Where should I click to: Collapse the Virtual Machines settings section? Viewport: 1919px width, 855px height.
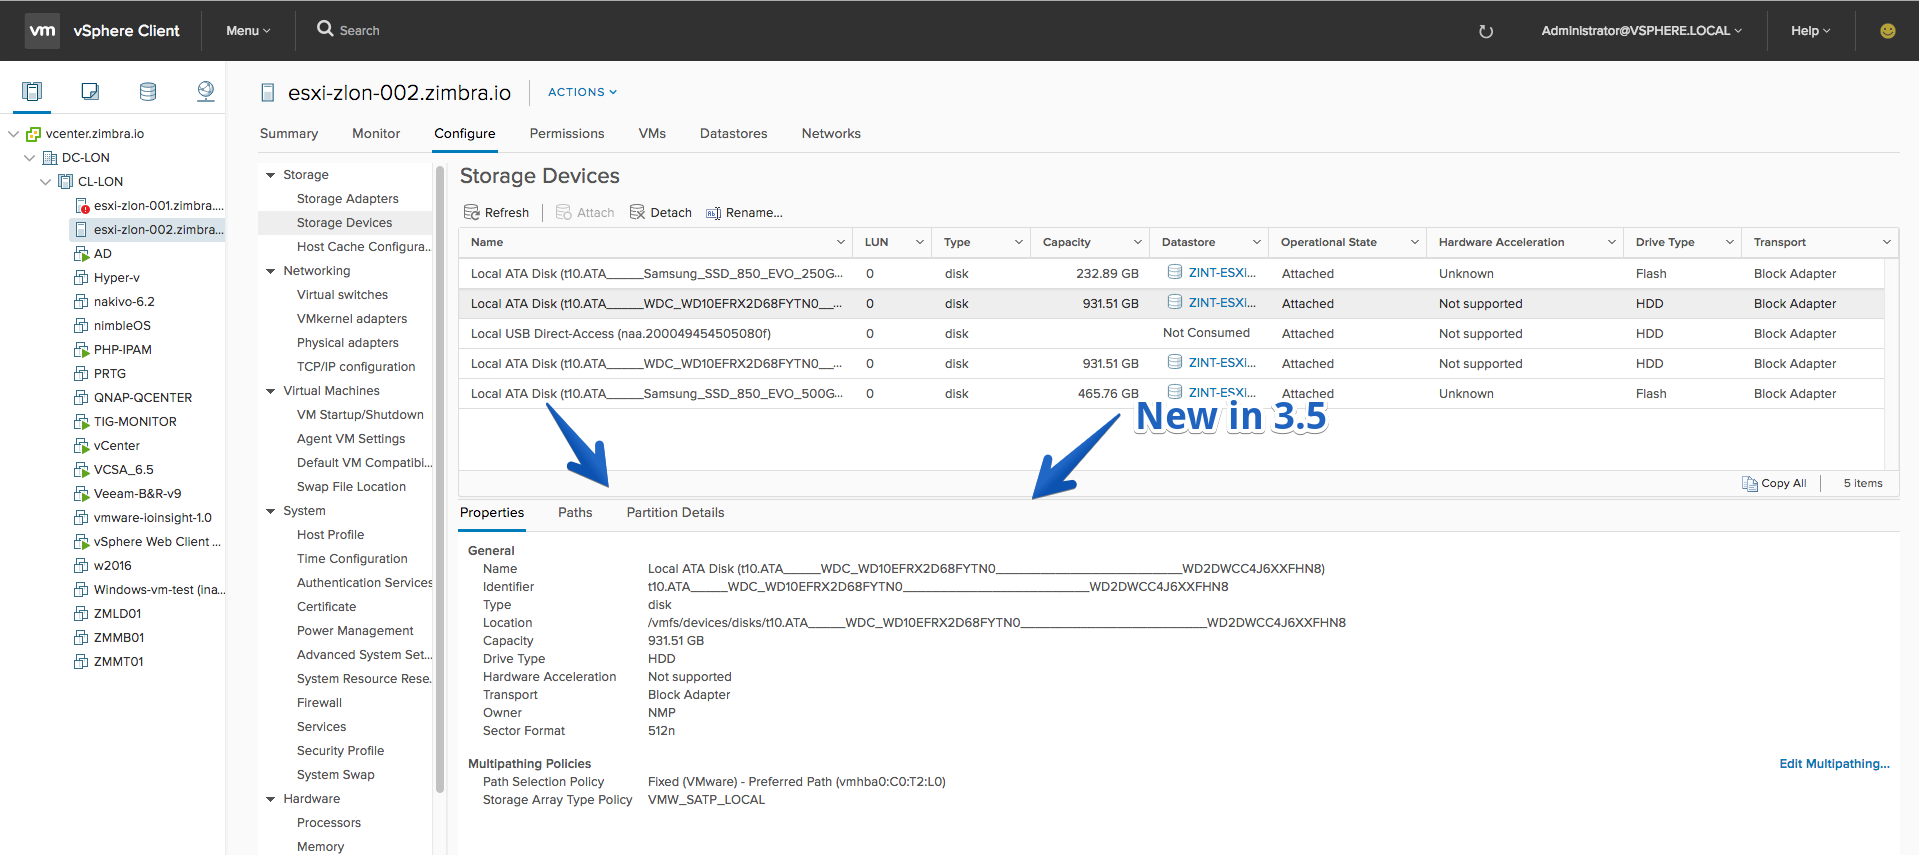270,391
